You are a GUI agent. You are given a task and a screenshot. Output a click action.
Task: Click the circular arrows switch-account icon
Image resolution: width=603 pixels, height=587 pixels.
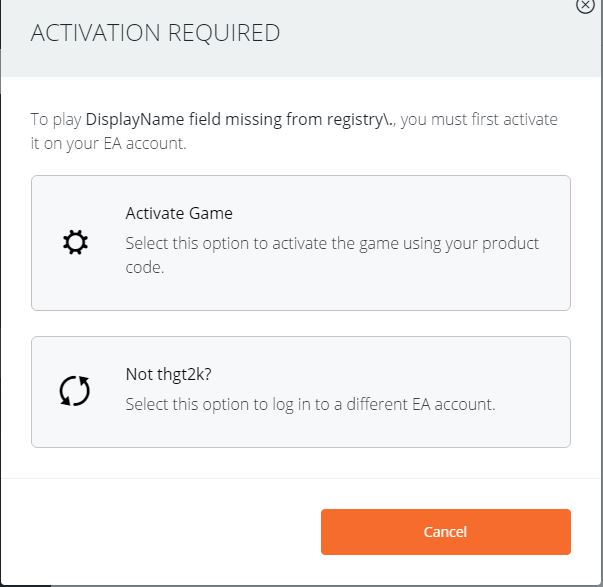click(75, 391)
